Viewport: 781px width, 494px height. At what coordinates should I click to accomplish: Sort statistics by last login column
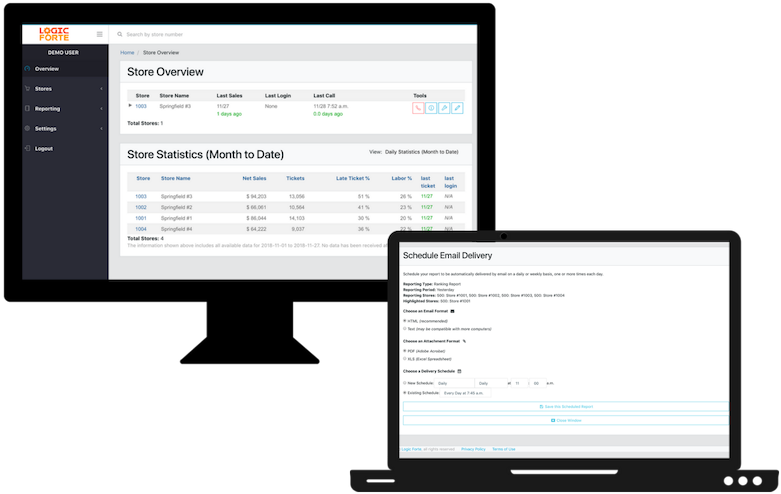pos(450,182)
